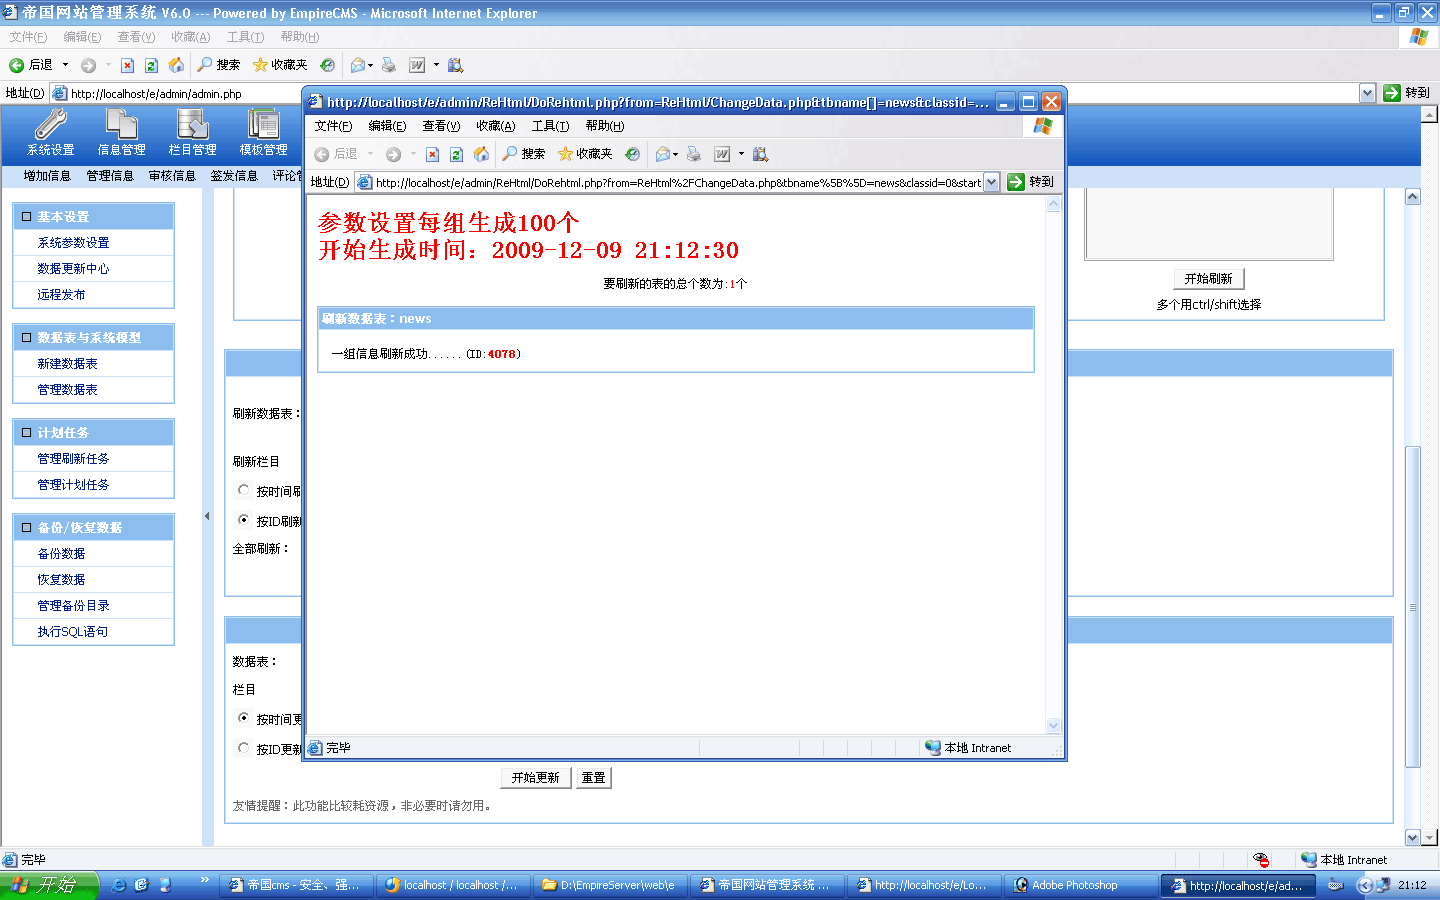
Task: Select the 按ID刷新 radio button
Action: (243, 520)
